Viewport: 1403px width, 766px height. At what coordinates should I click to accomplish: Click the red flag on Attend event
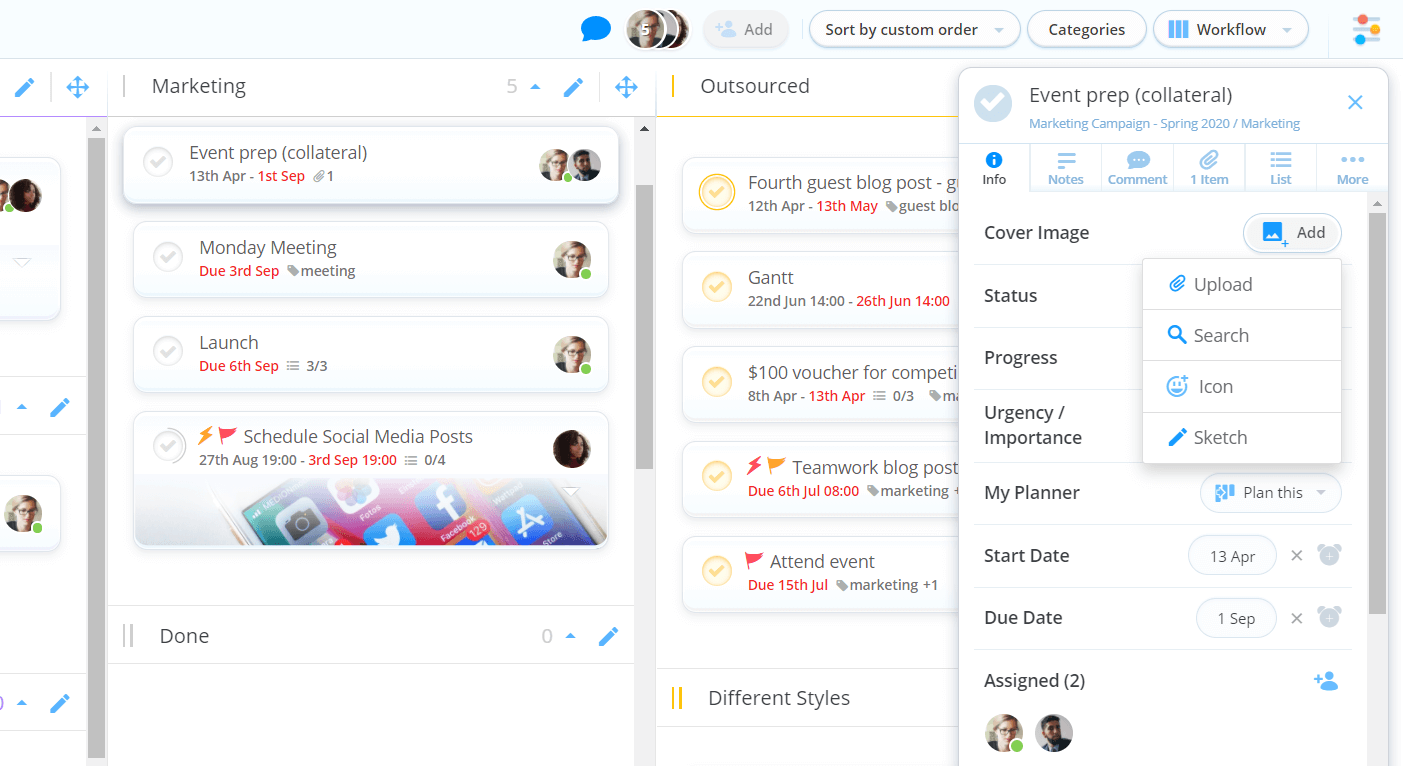coord(755,561)
